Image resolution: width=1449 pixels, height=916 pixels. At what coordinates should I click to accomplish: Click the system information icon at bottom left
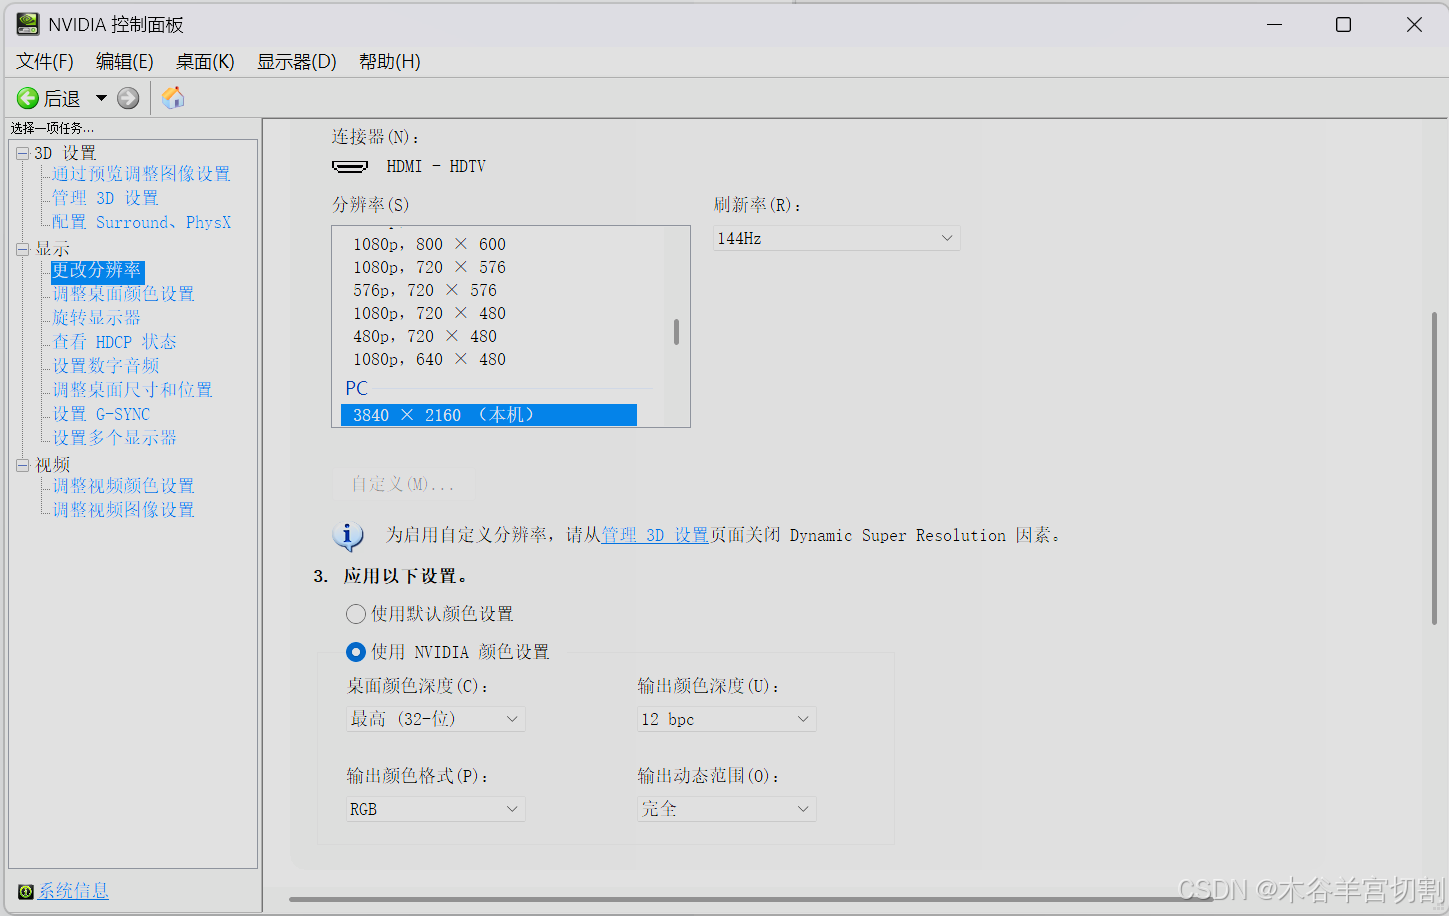point(26,891)
